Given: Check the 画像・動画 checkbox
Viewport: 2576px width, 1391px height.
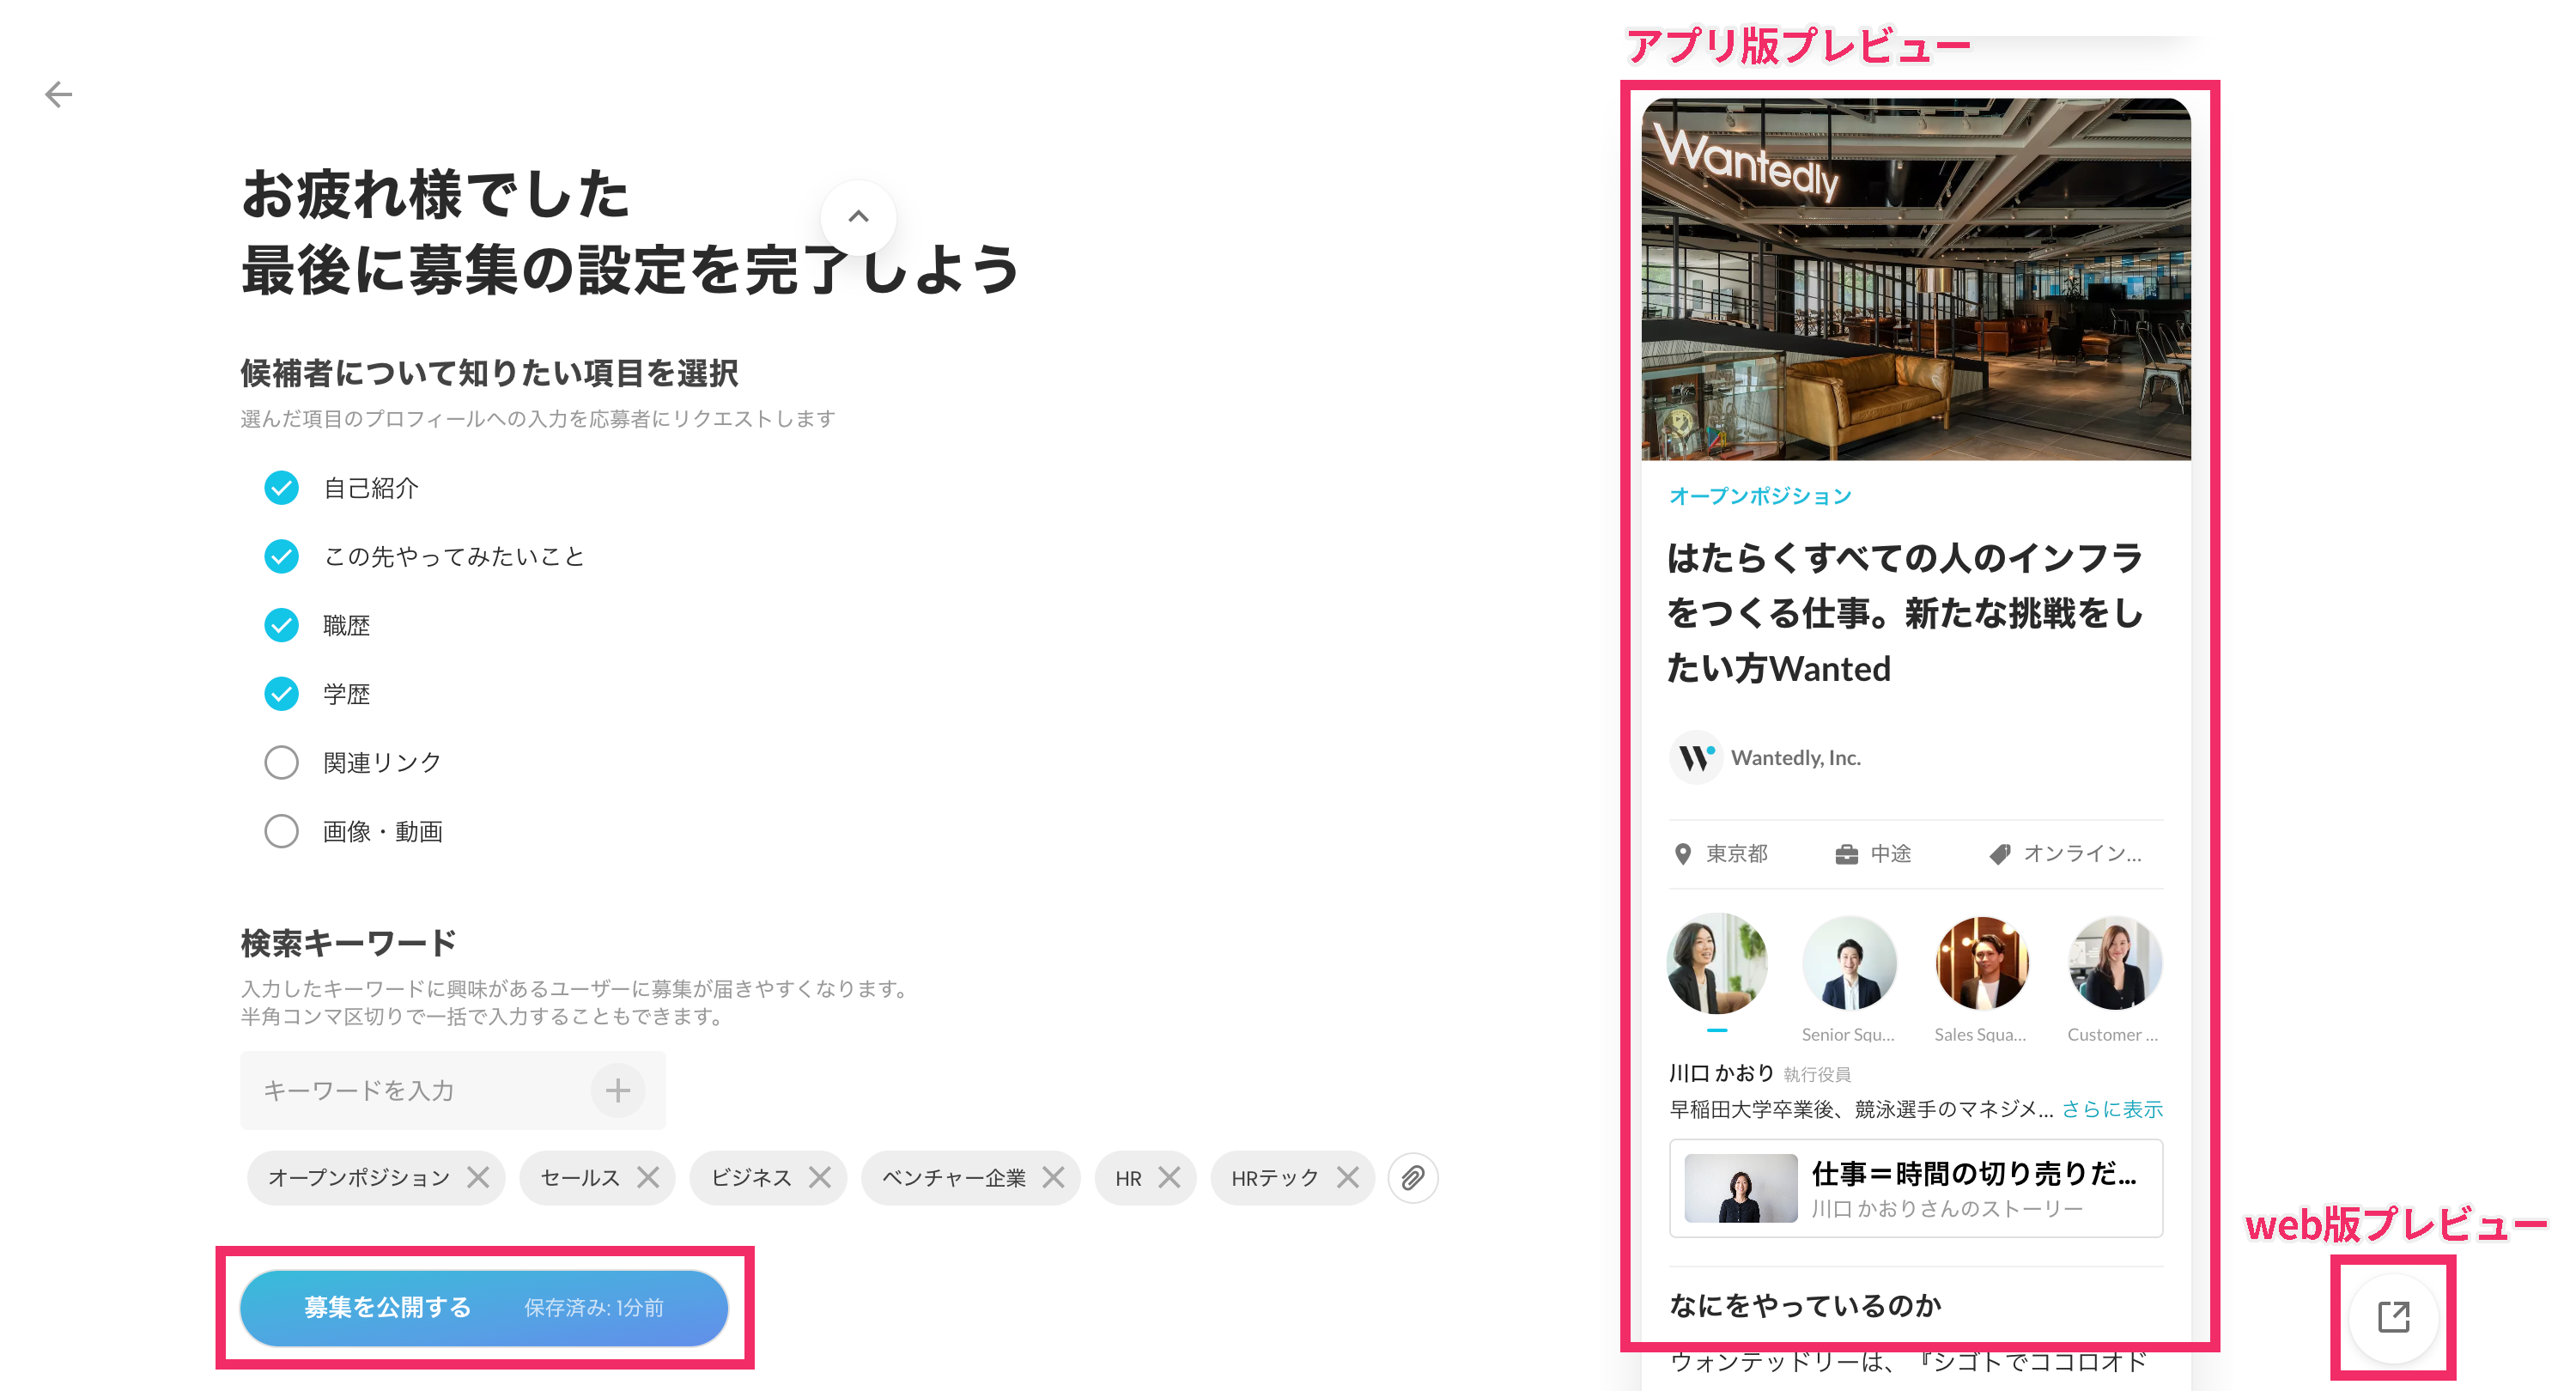Looking at the screenshot, I should coord(281,831).
